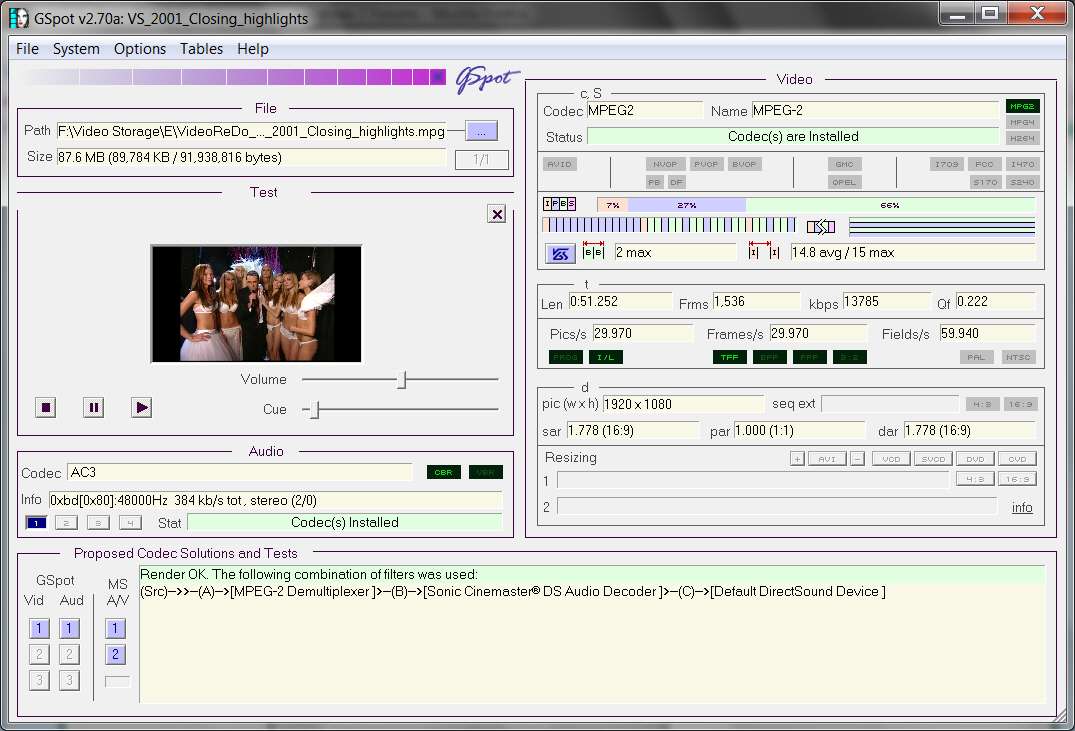Click the S240 colorimetry indicator
Screen dimensions: 1075x731
point(1023,182)
